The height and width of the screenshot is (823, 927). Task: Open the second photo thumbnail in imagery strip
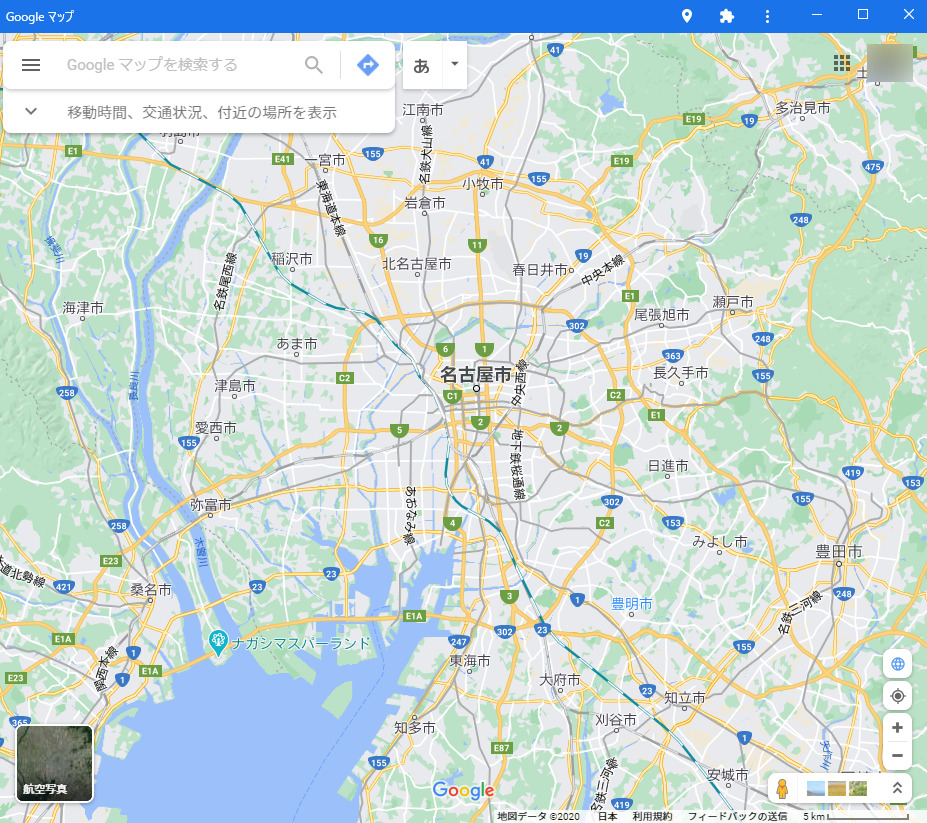[x=837, y=788]
